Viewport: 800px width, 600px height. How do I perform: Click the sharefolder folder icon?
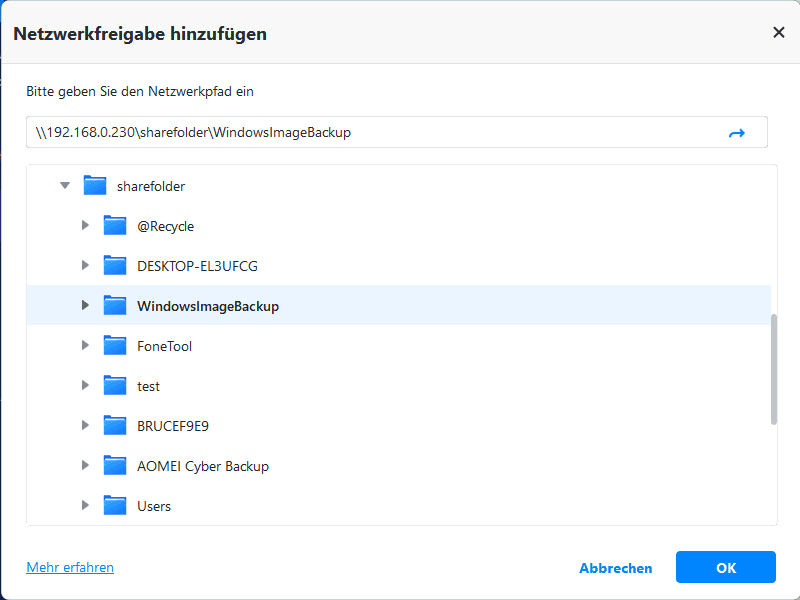[x=95, y=186]
